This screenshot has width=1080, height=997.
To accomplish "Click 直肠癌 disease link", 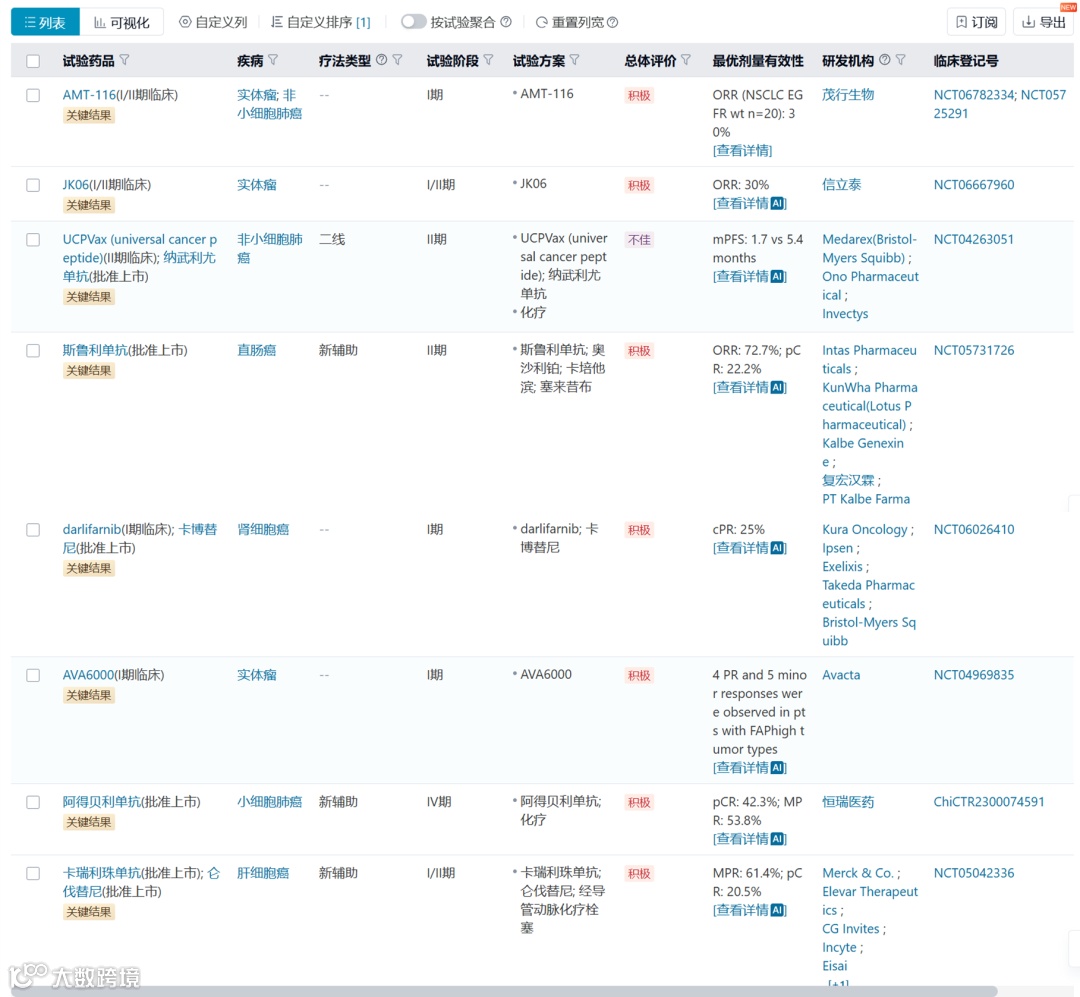I will [x=256, y=350].
